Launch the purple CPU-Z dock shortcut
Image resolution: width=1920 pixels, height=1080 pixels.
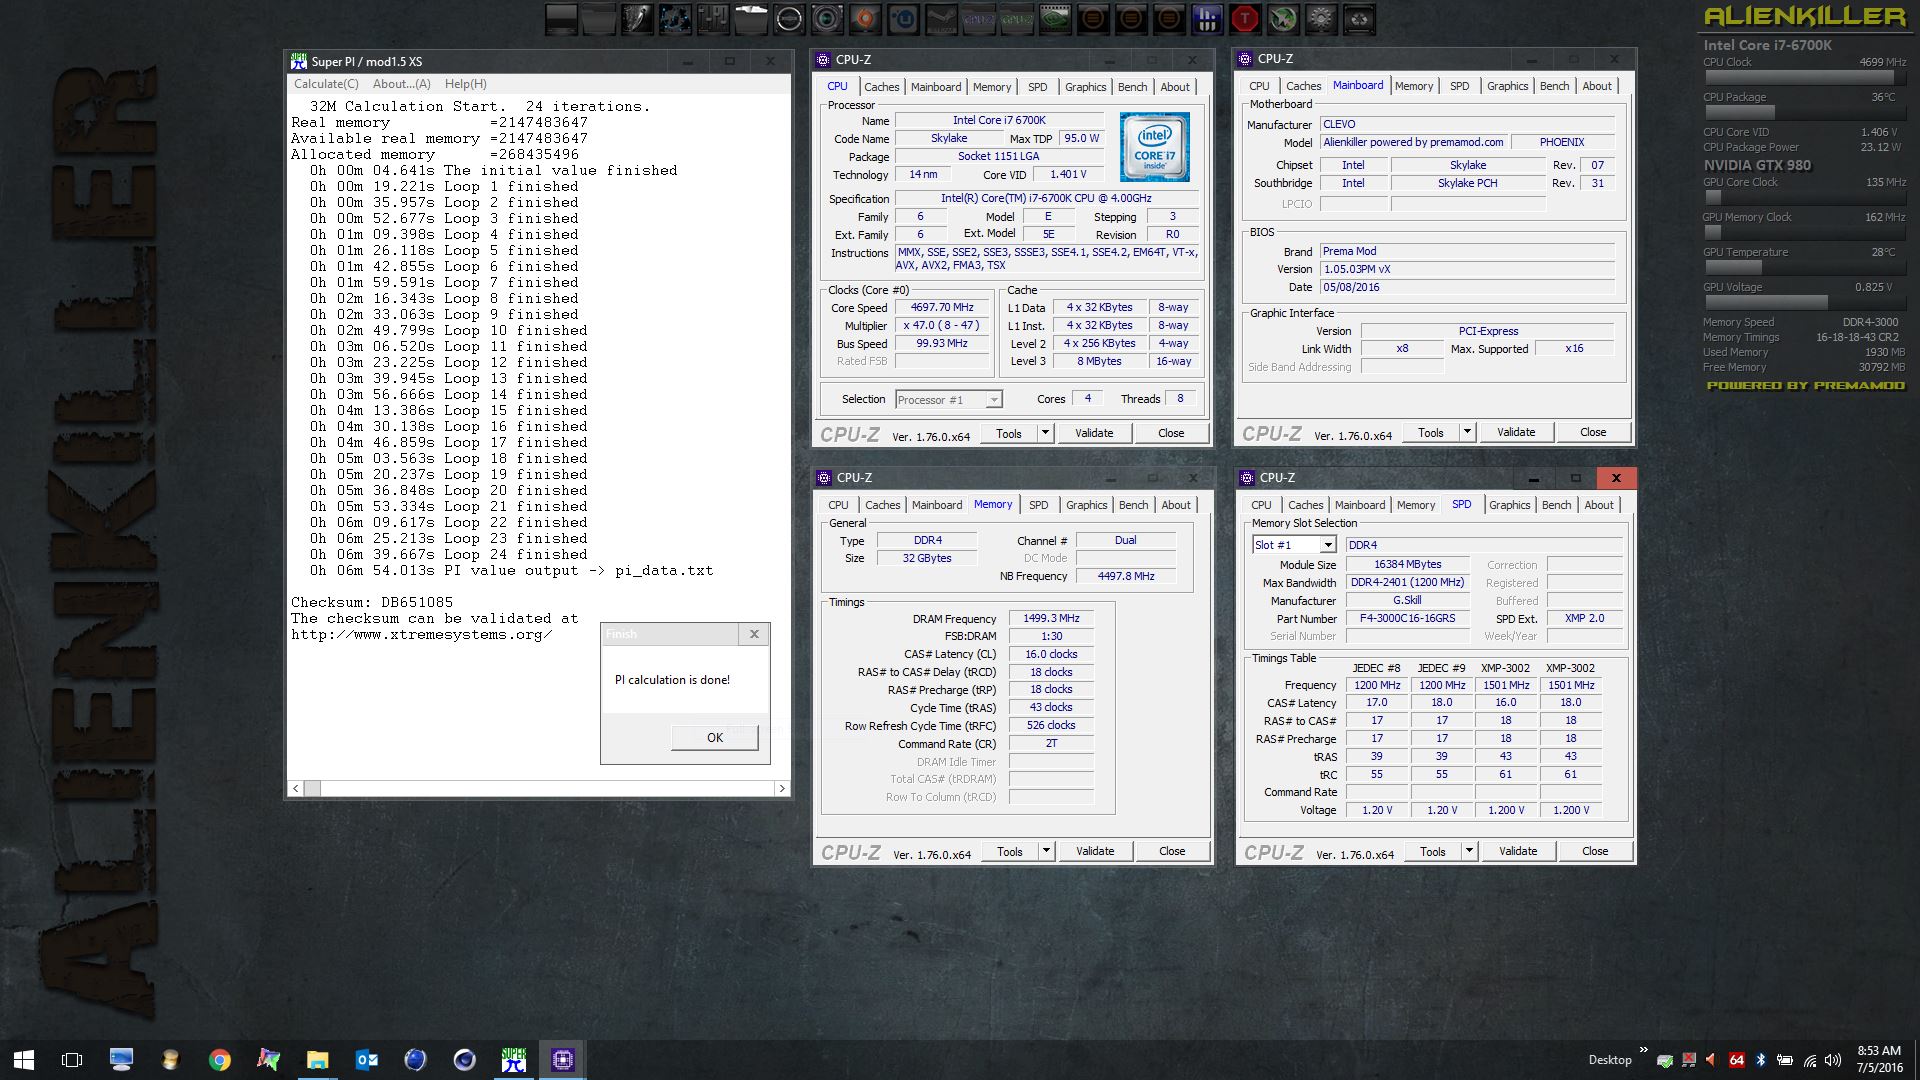point(978,19)
